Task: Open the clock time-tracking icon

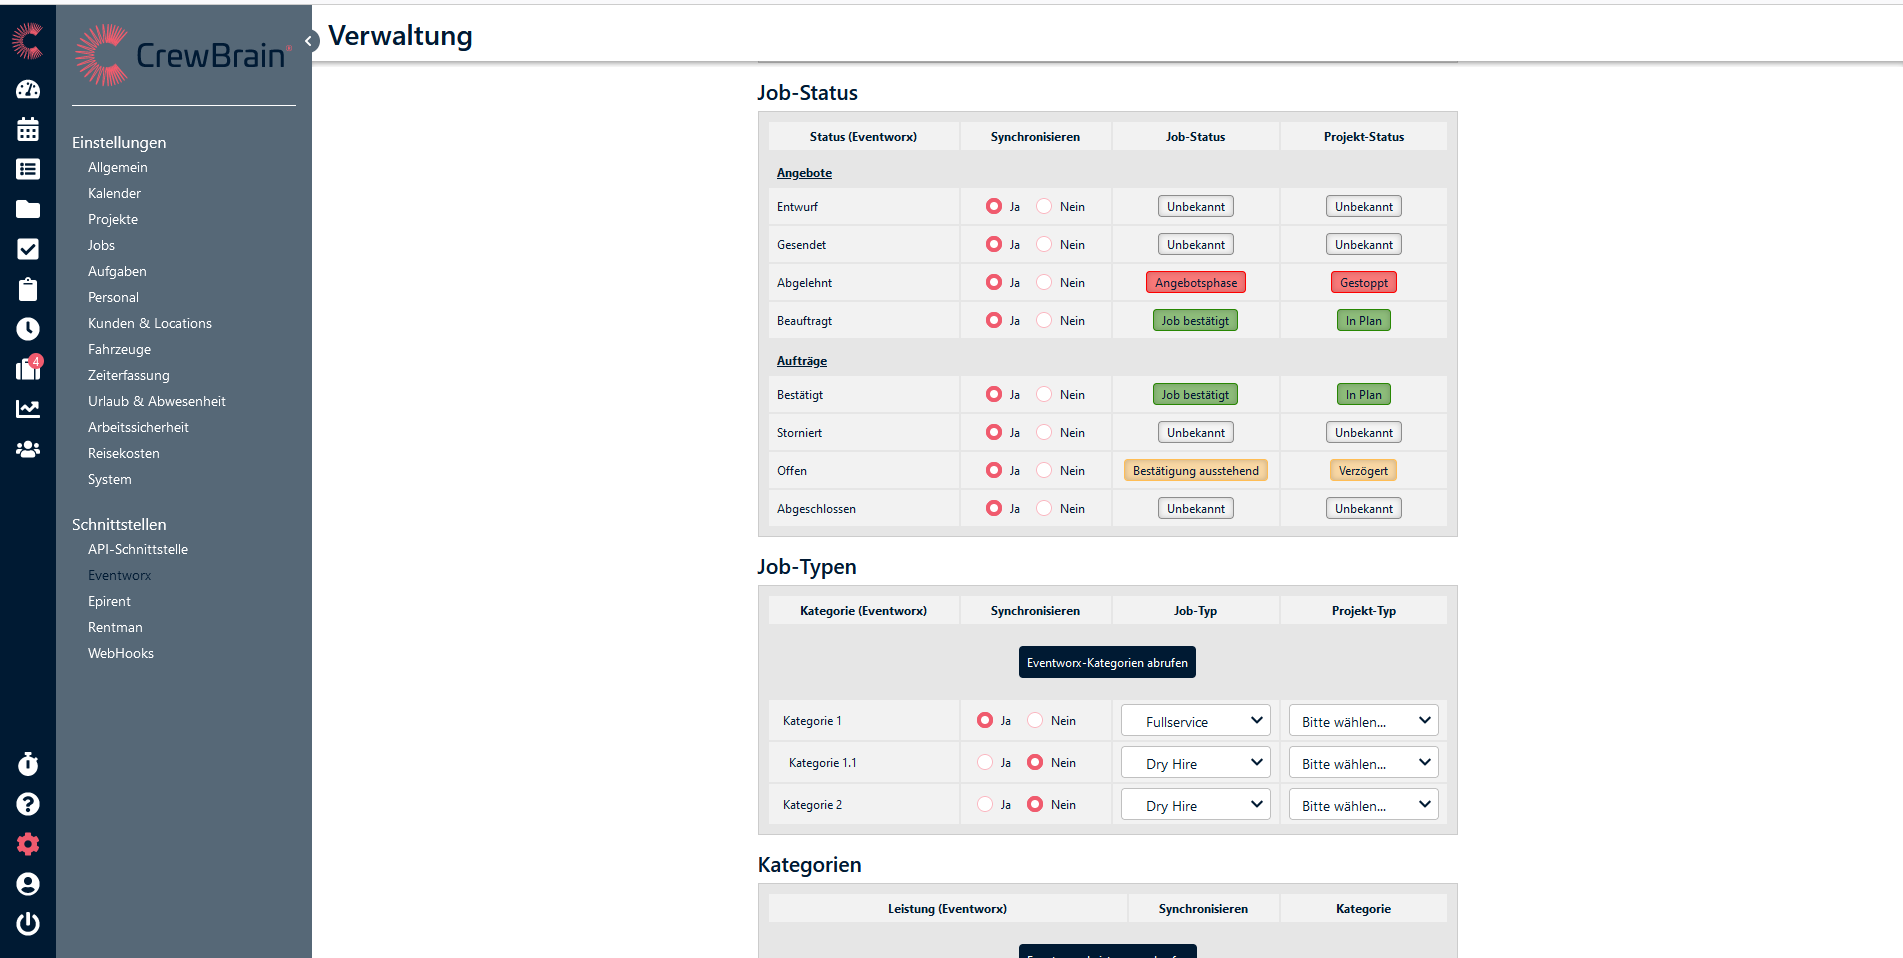Action: point(28,329)
